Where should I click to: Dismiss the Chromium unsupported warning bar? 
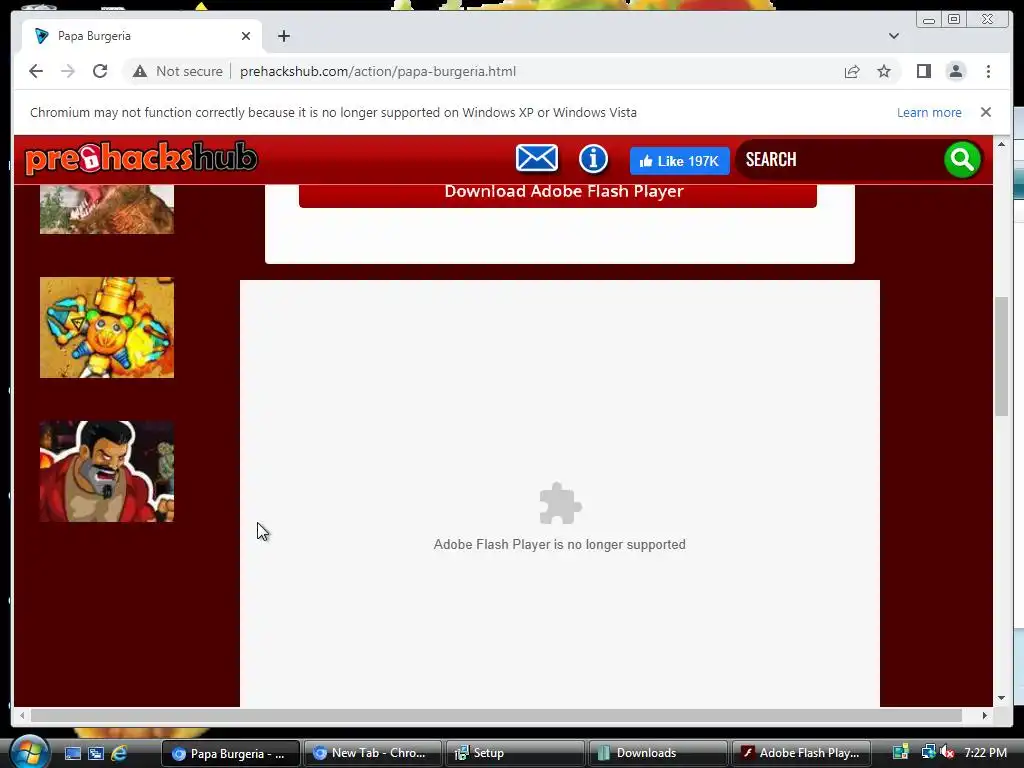pos(985,112)
